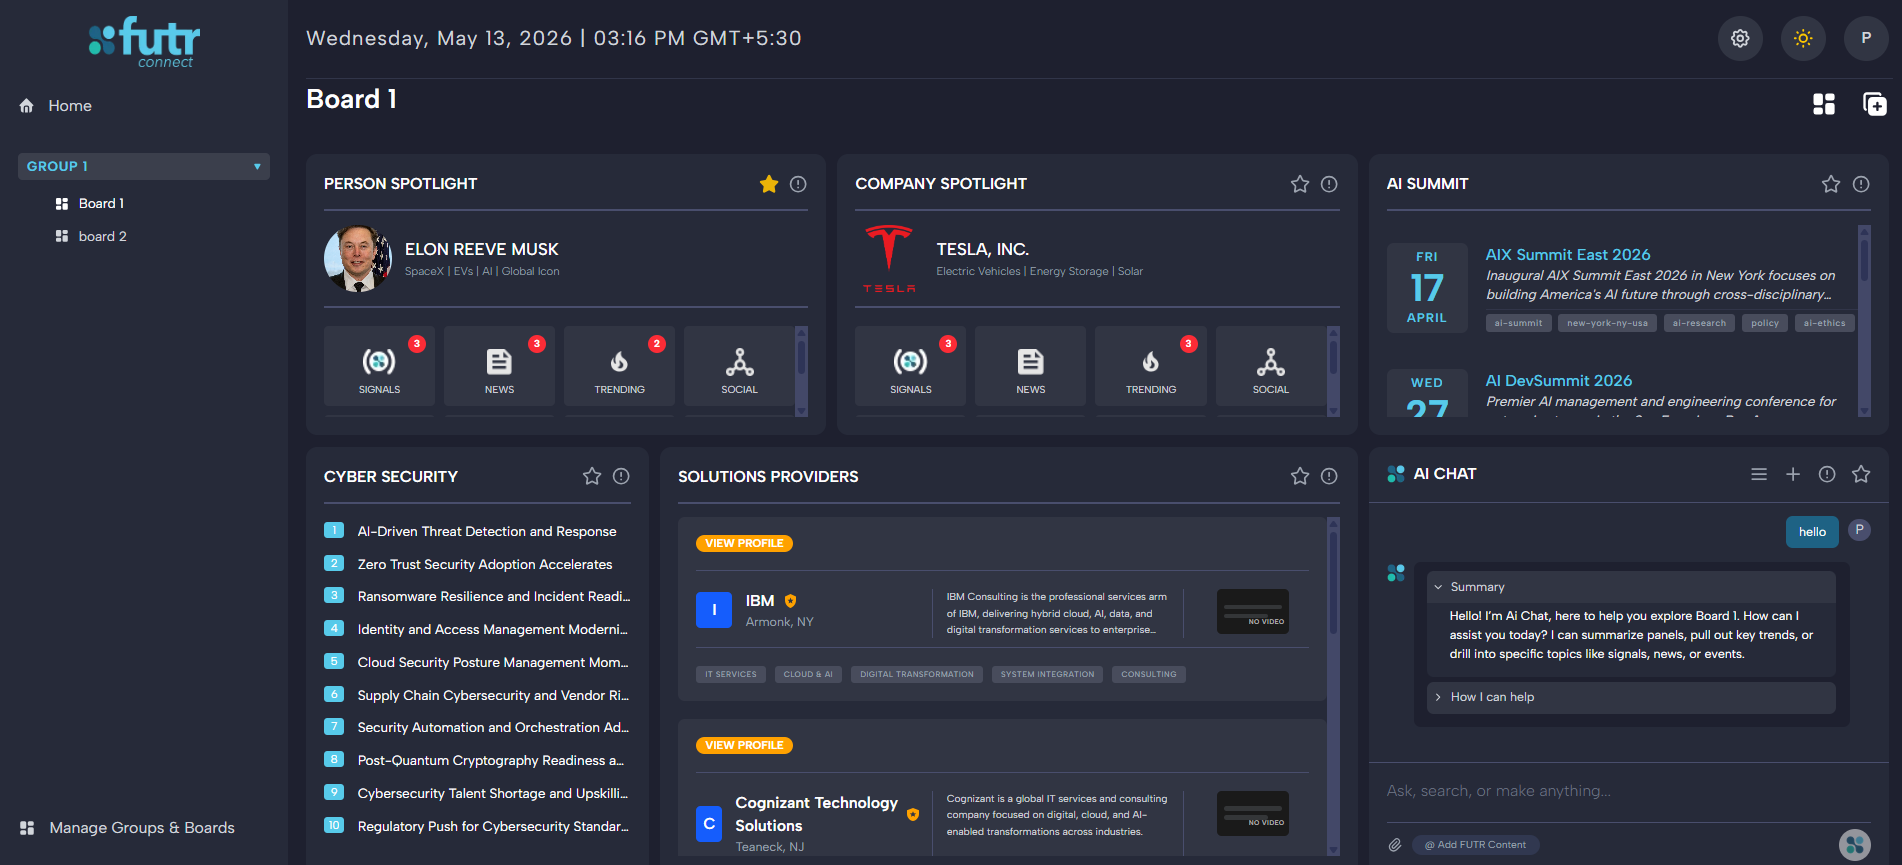The image size is (1902, 865).
Task: Click the AI chat send logo button
Action: (x=1854, y=845)
